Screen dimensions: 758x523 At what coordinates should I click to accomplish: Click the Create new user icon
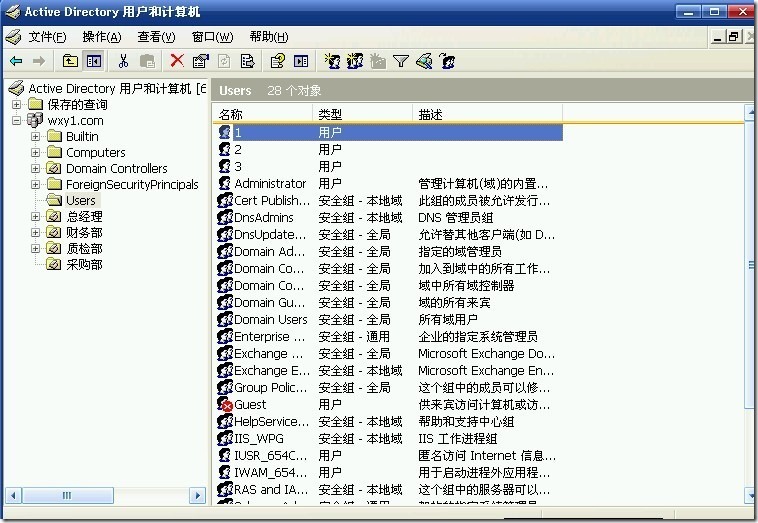[x=331, y=61]
